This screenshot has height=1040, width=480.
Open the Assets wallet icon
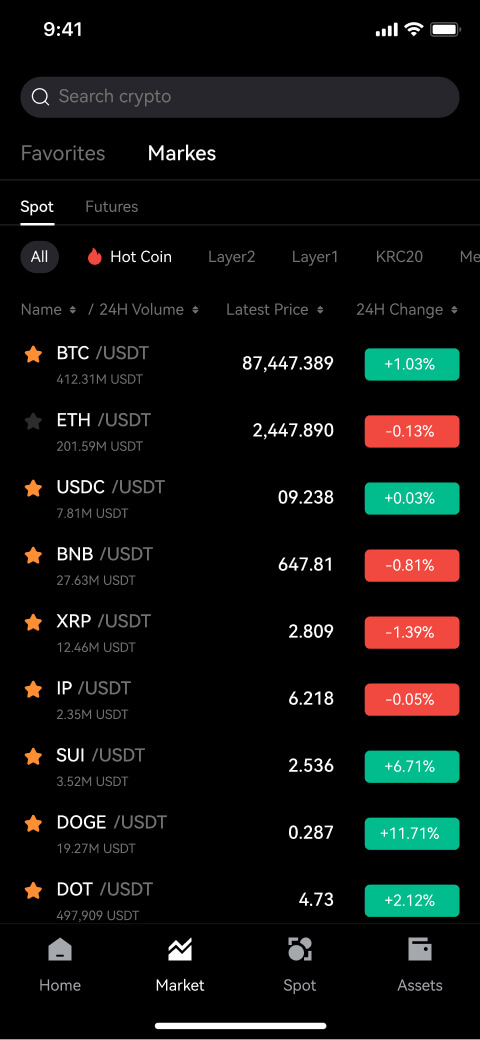tap(420, 950)
